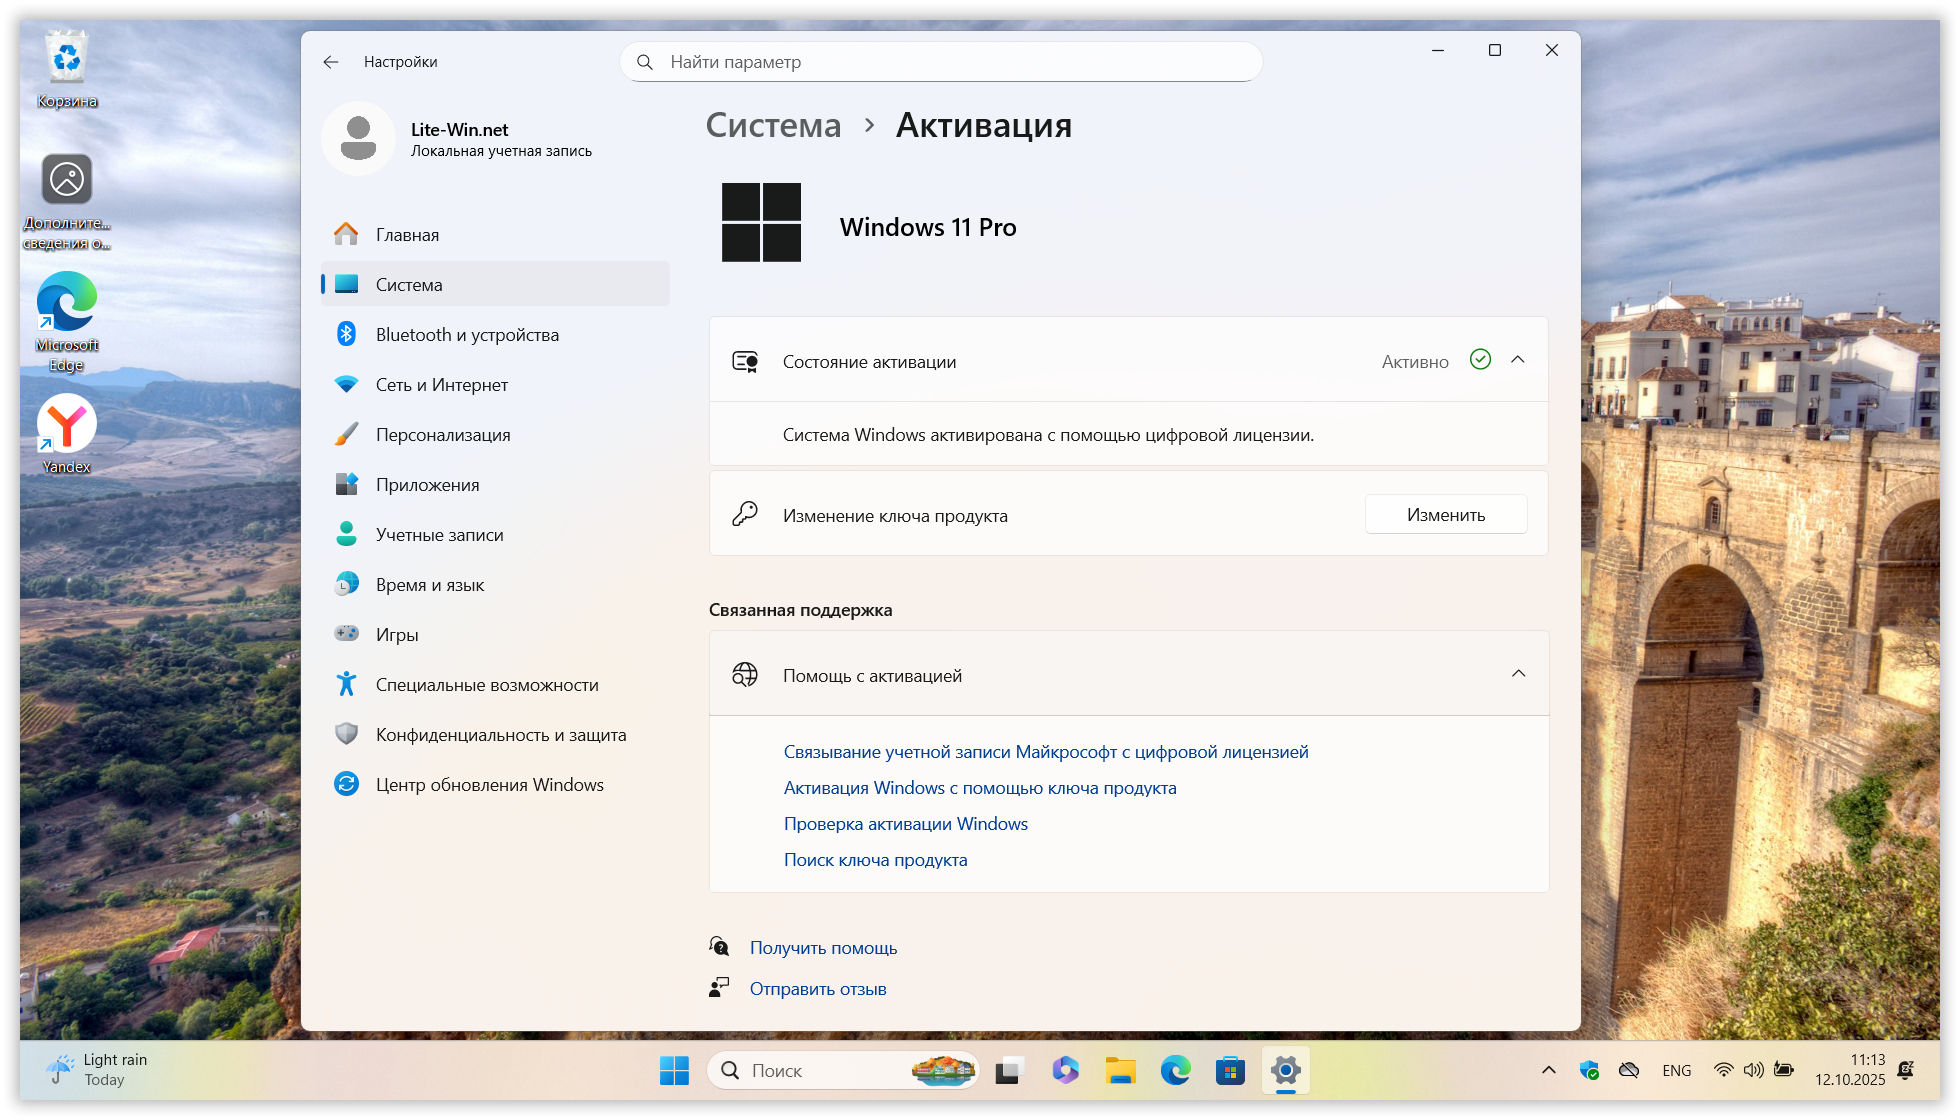Click the Найти параметр search field
Viewport: 1960px width, 1120px height.
click(x=940, y=62)
